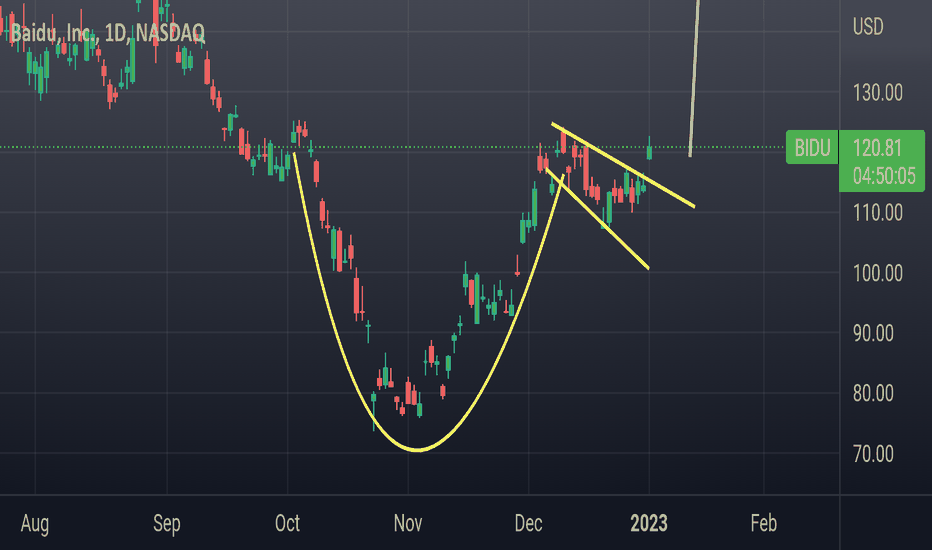This screenshot has width=932, height=550.
Task: Click the 80.00 price axis label
Action: 873,393
